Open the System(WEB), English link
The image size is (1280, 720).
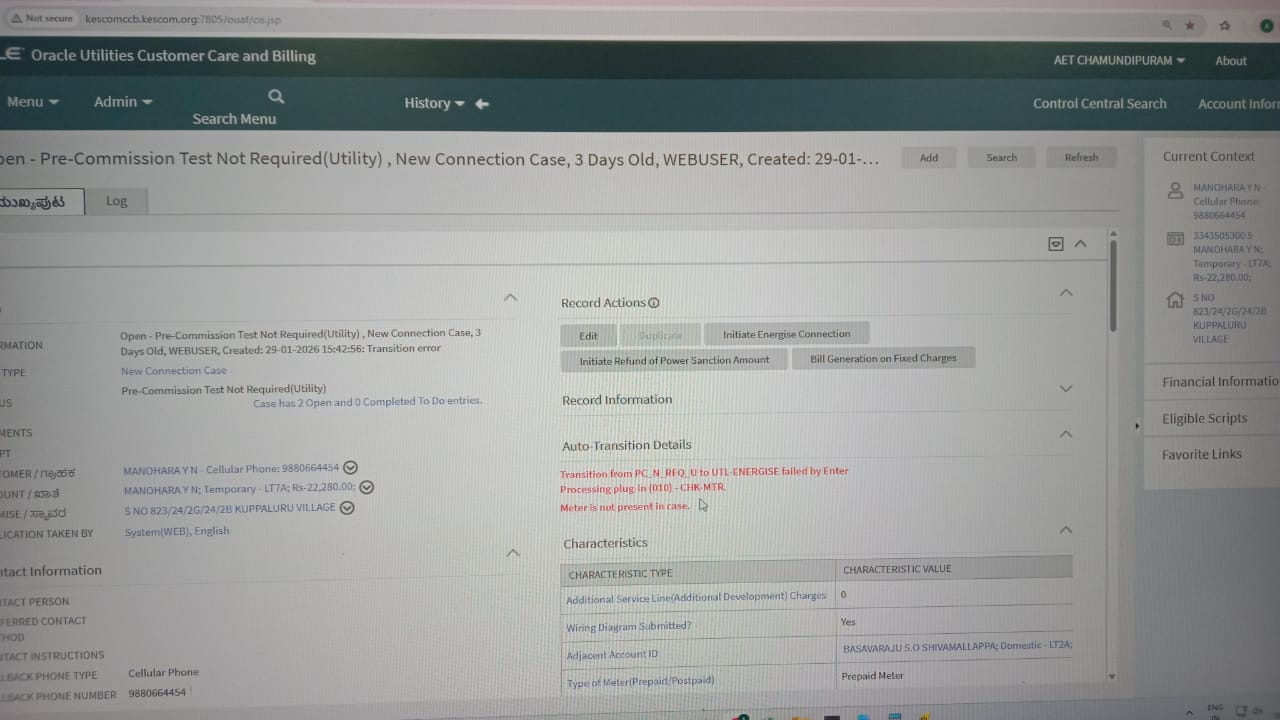coord(177,532)
